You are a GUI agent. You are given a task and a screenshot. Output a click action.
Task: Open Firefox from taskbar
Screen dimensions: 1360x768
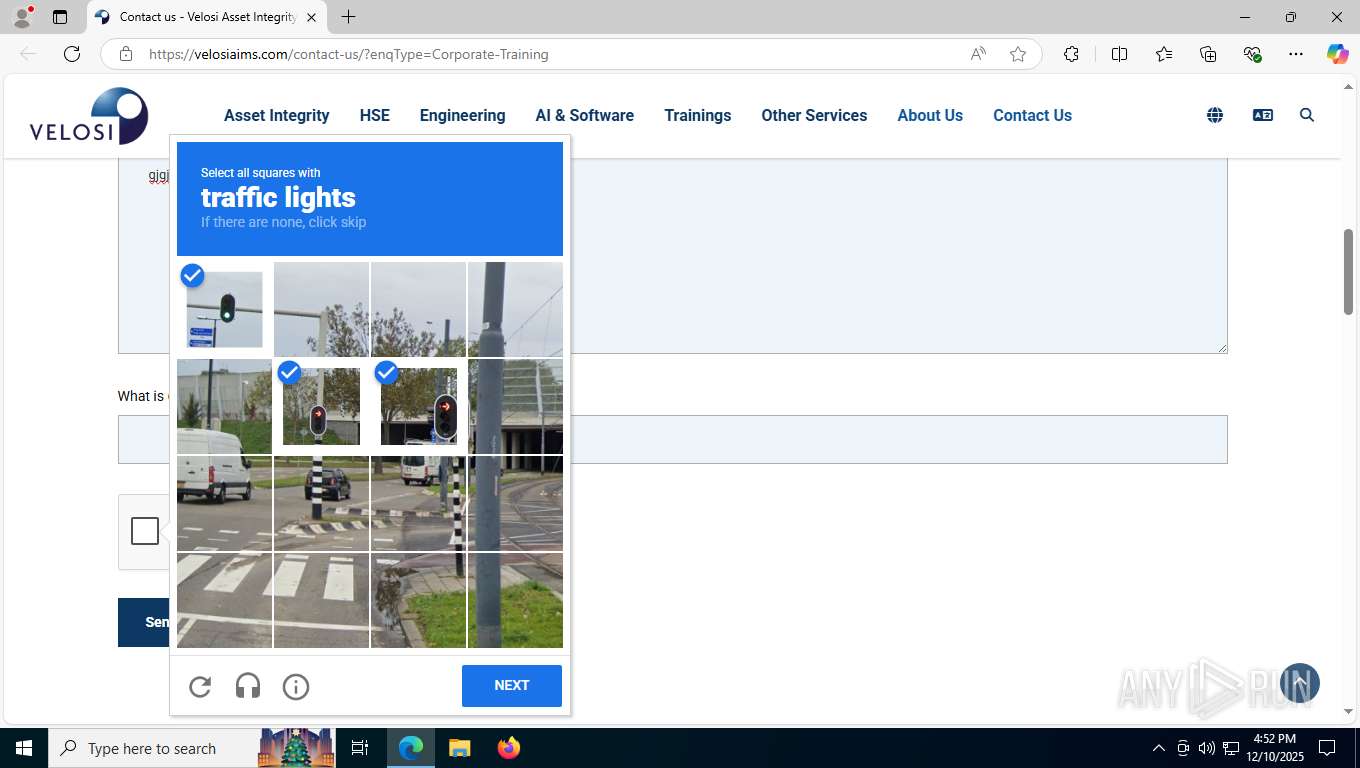509,748
